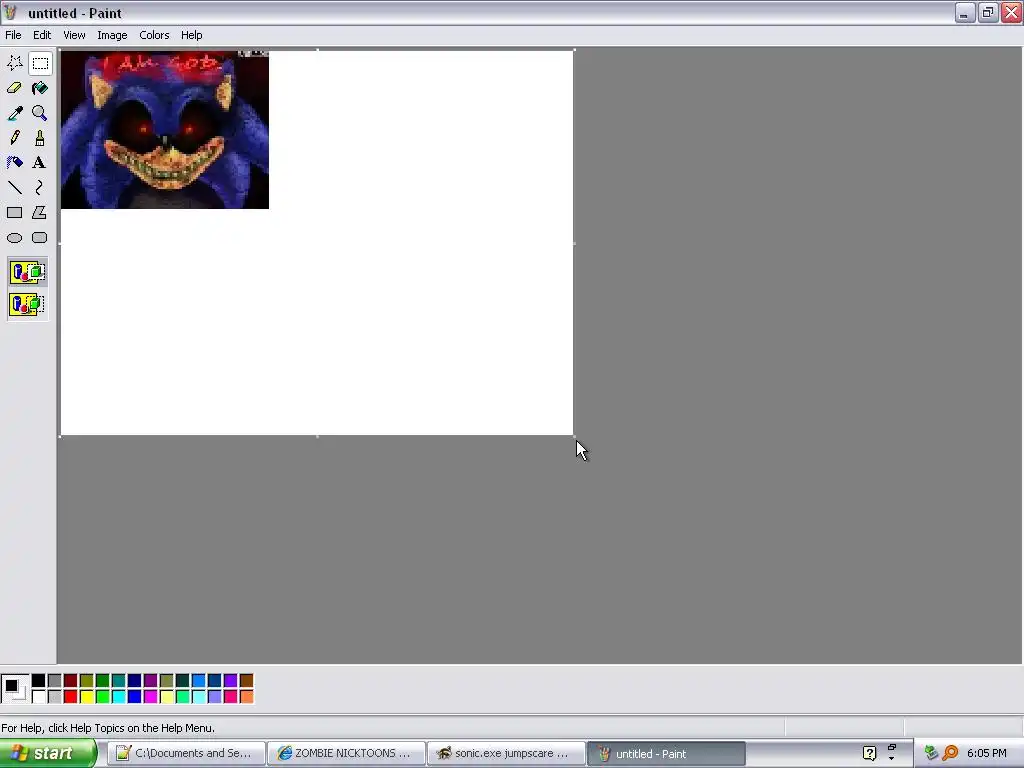Open the Image menu
This screenshot has height=768, width=1024.
112,35
